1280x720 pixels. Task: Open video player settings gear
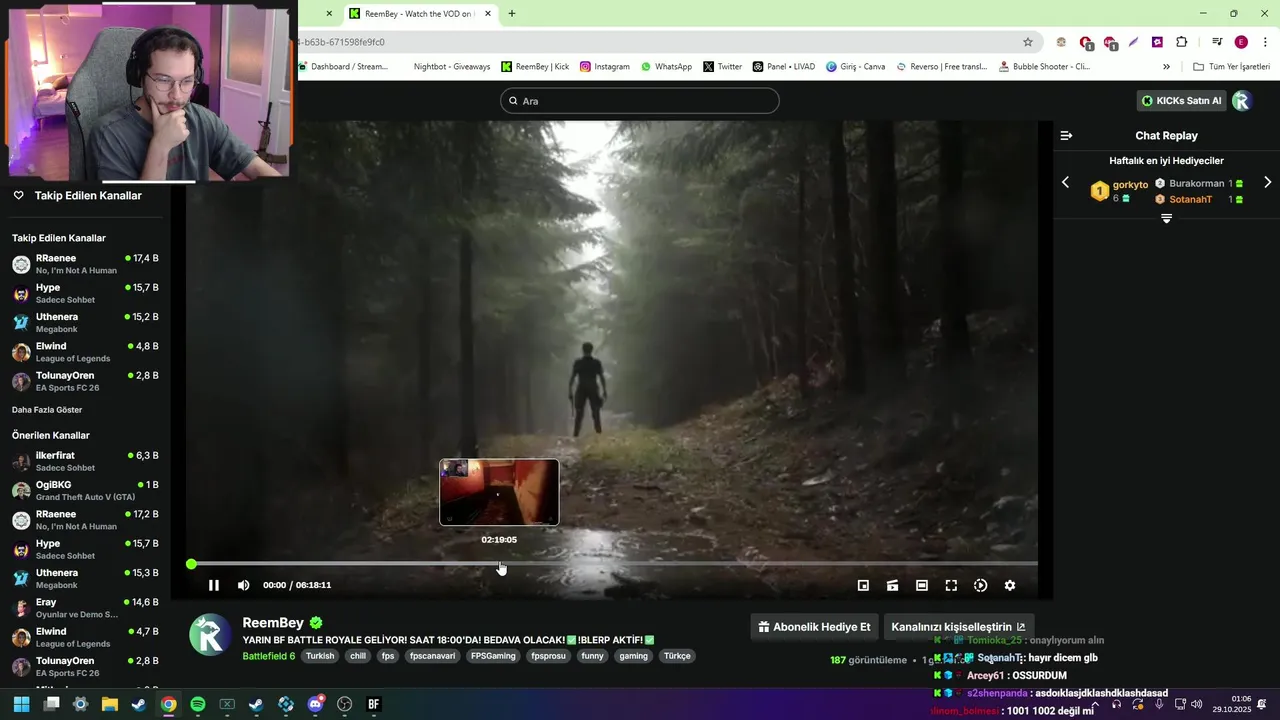[x=1009, y=585]
